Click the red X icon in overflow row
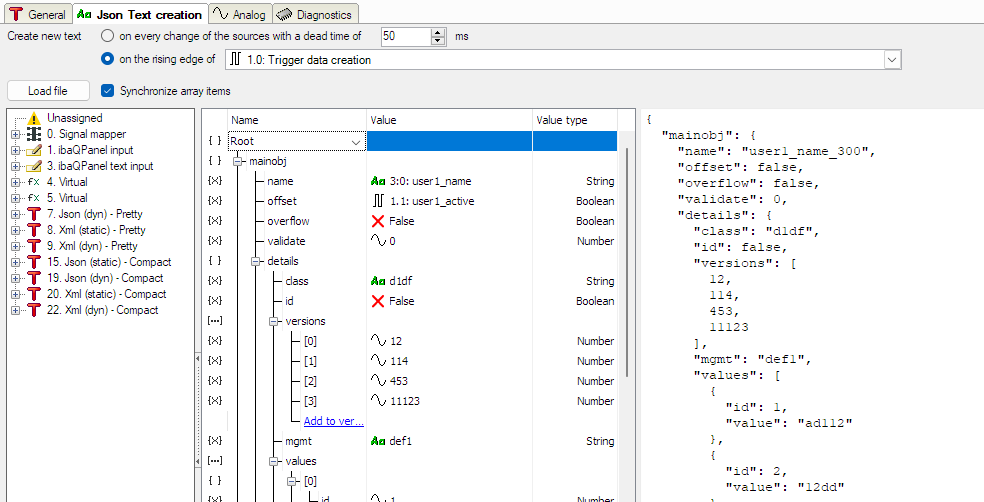984x502 pixels. [x=378, y=221]
